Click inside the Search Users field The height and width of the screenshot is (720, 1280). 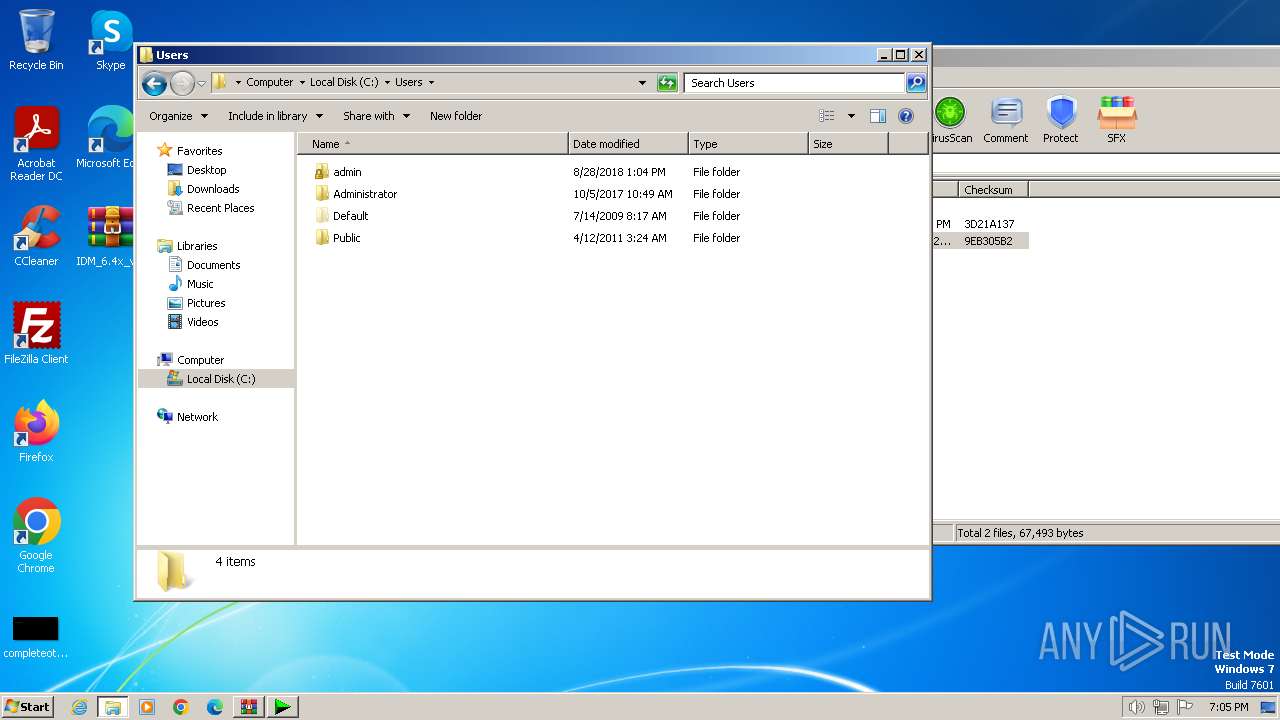click(x=795, y=83)
